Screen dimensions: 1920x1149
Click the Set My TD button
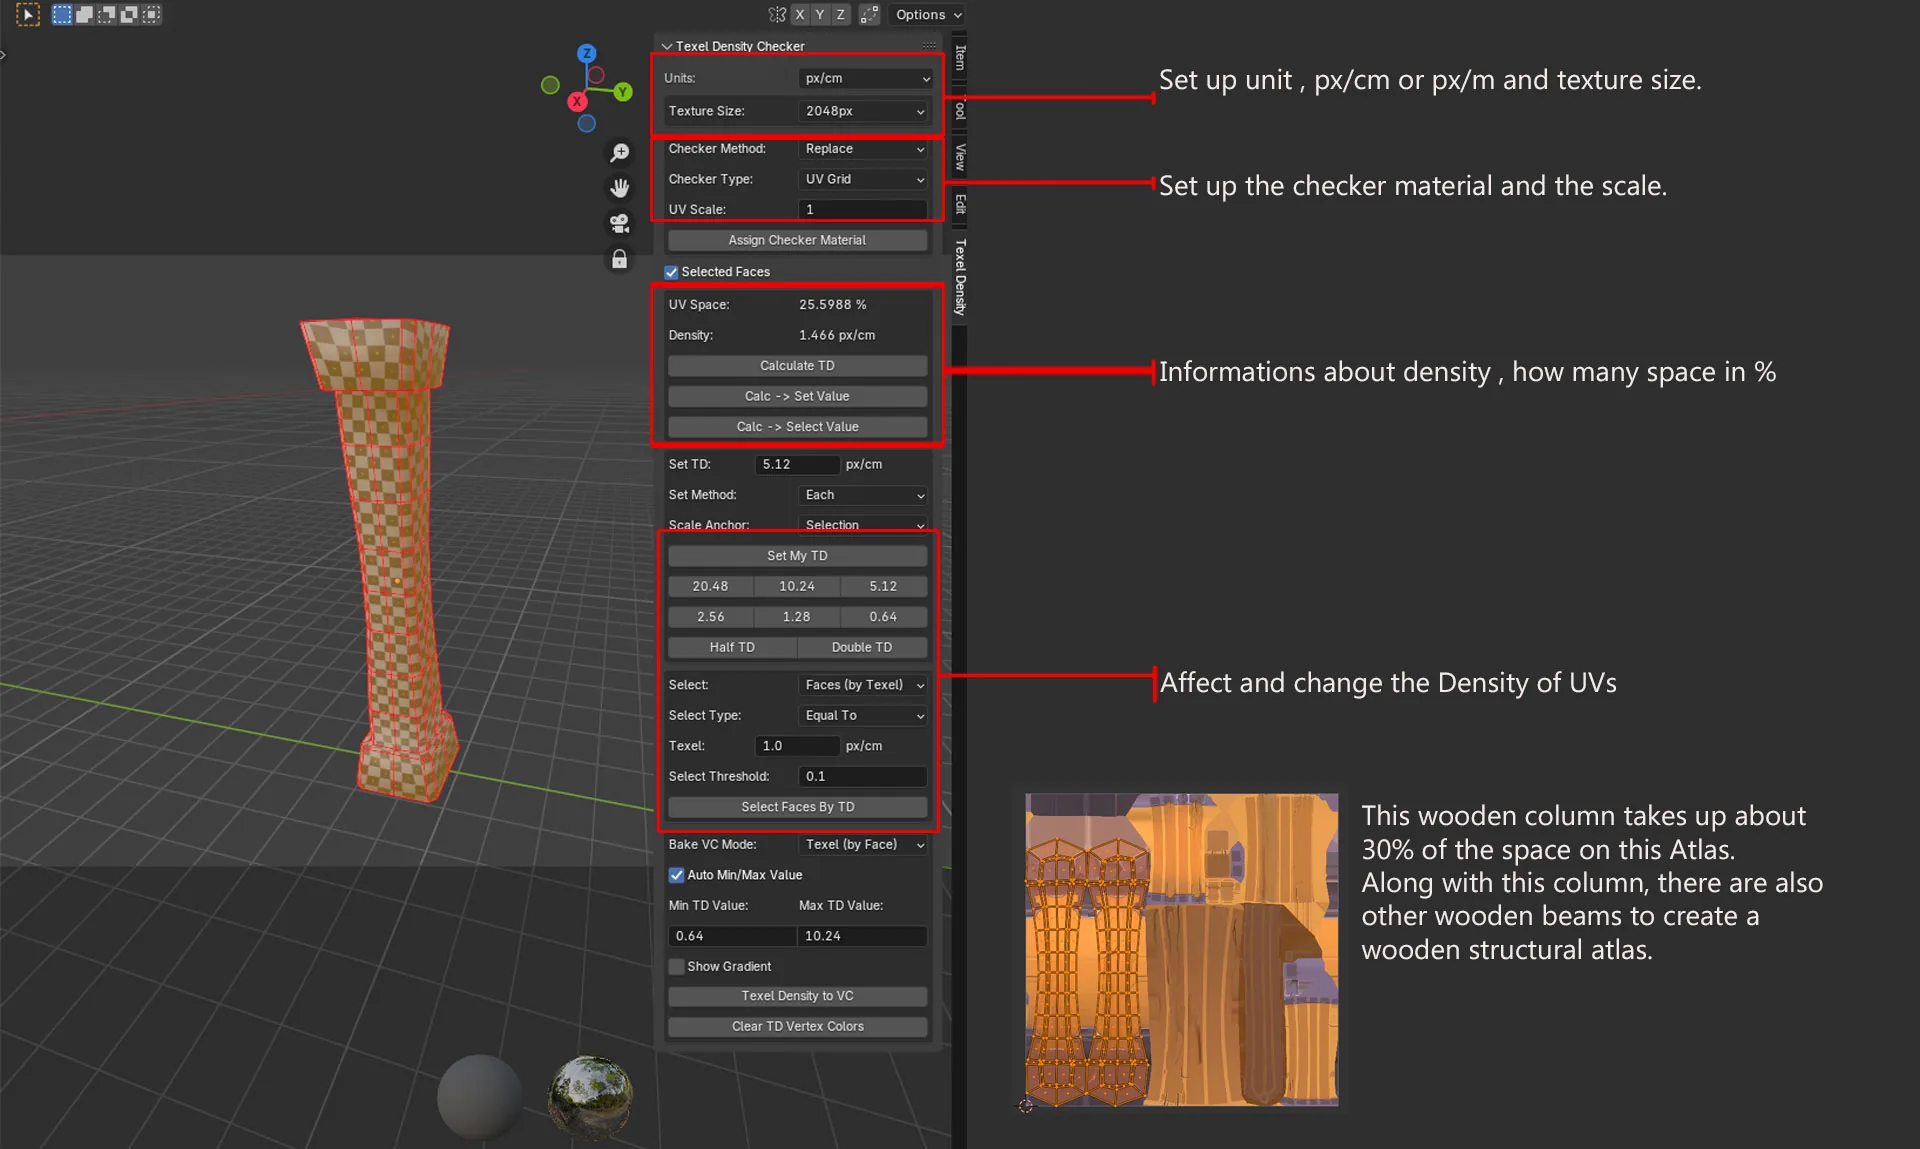797,556
